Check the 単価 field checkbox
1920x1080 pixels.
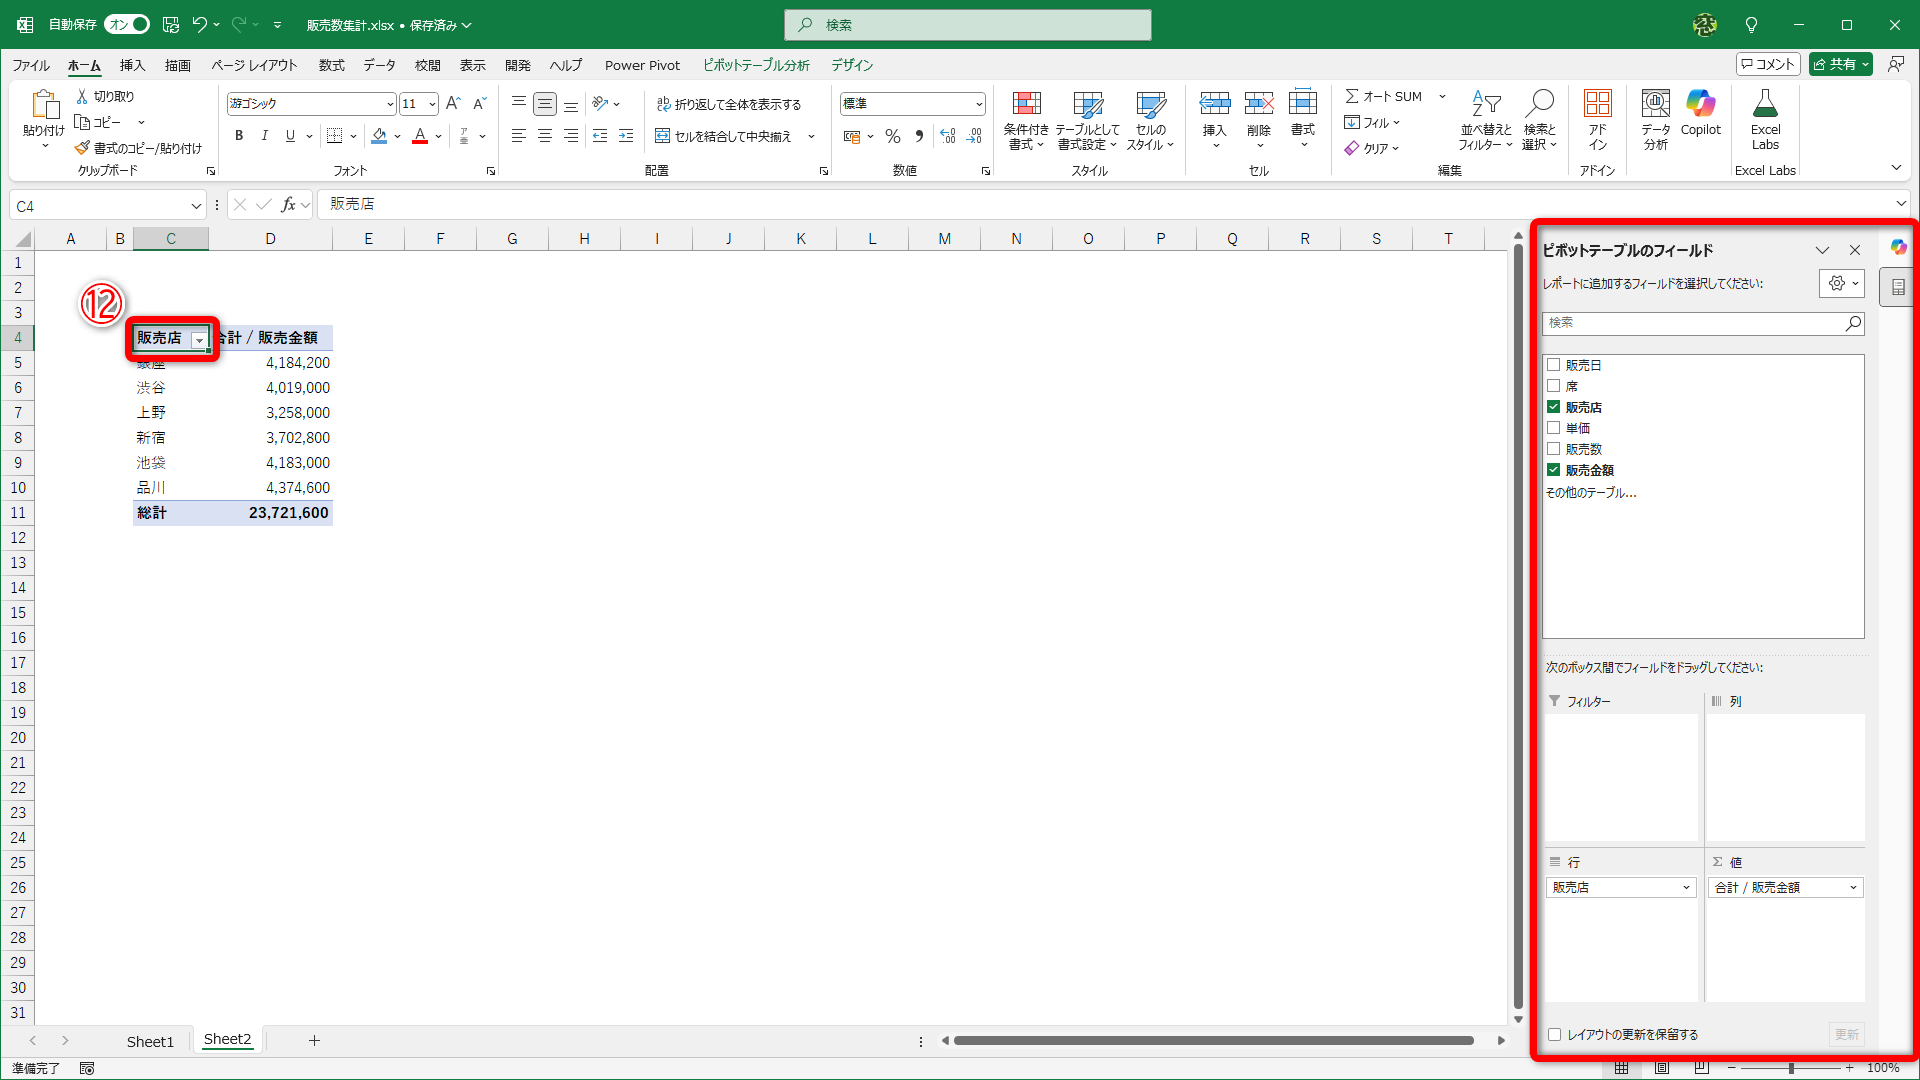point(1554,428)
